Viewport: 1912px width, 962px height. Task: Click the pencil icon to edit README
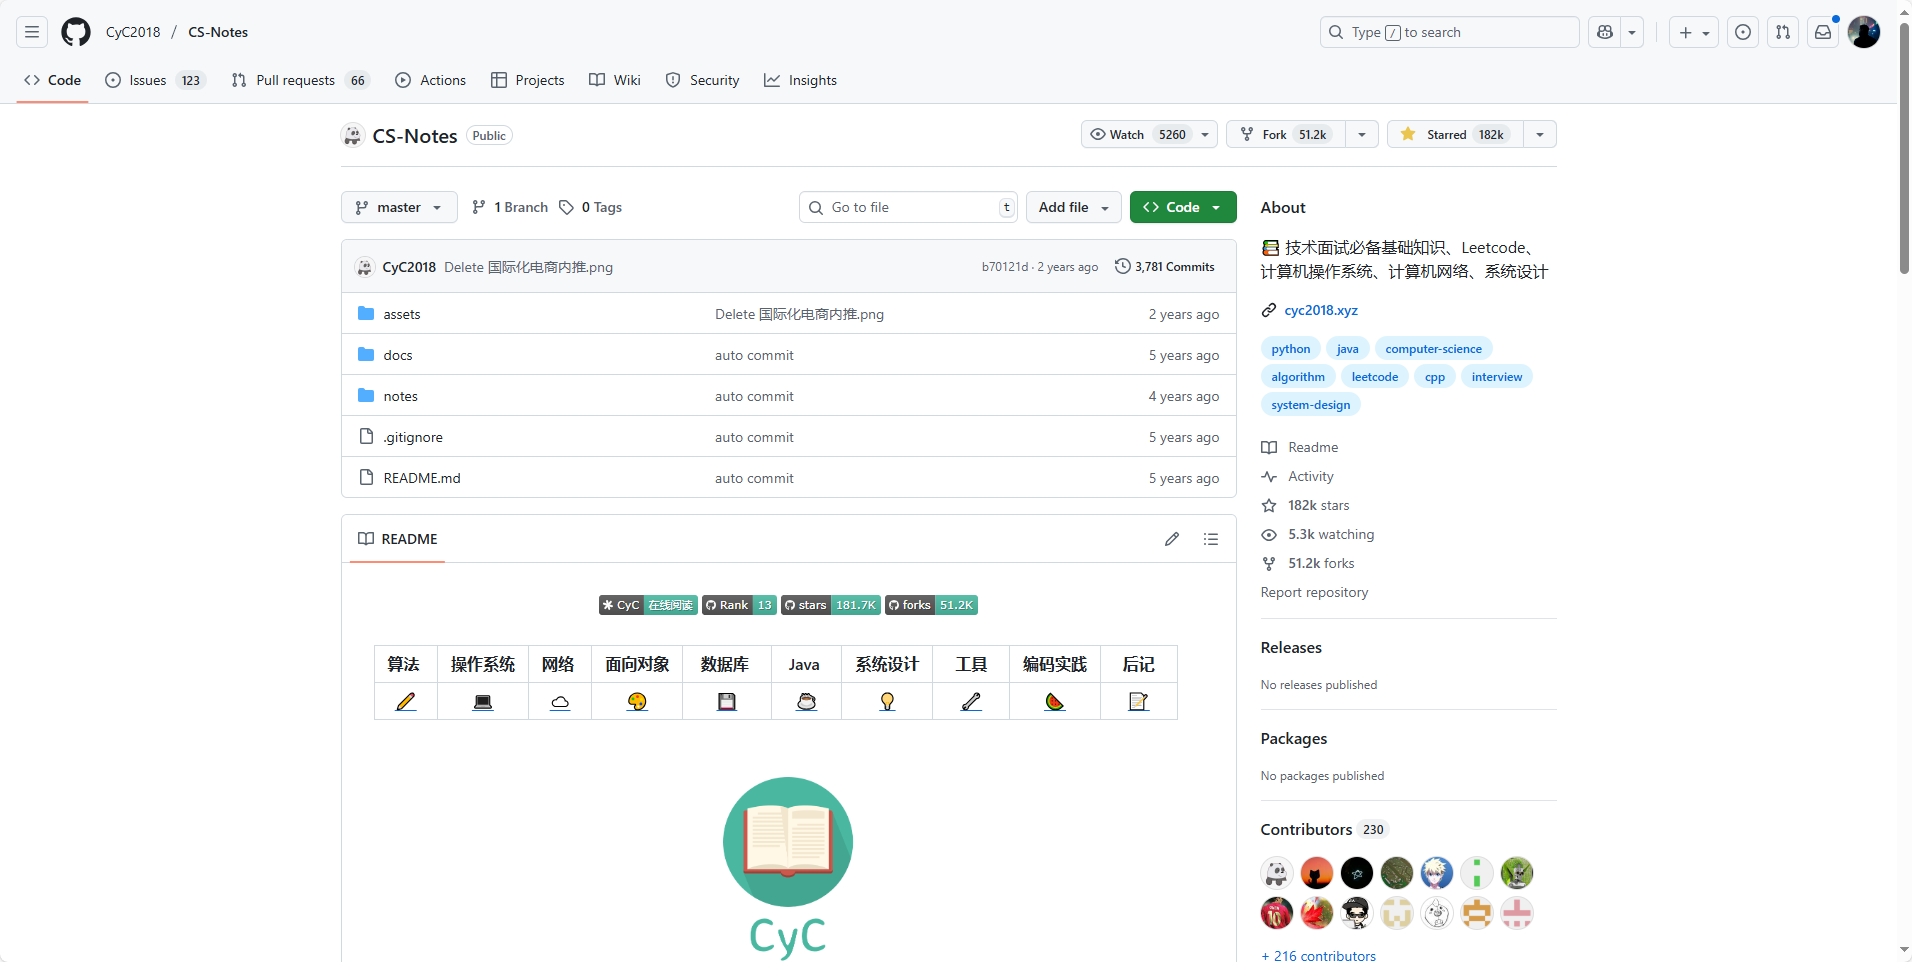[1172, 539]
